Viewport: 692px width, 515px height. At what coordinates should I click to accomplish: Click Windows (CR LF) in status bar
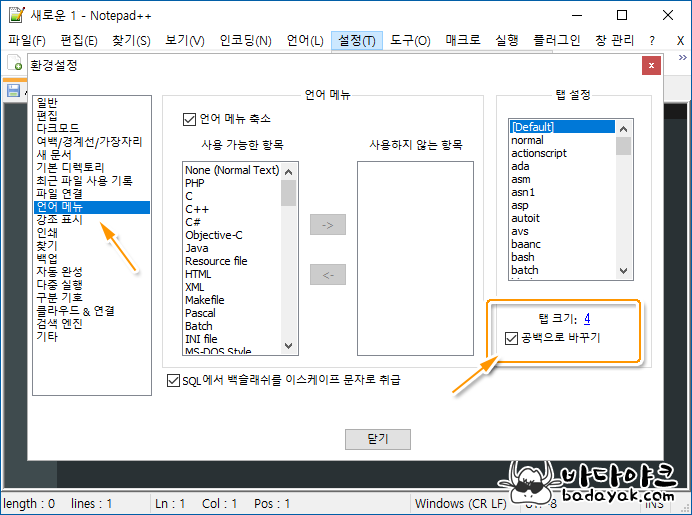(x=461, y=504)
